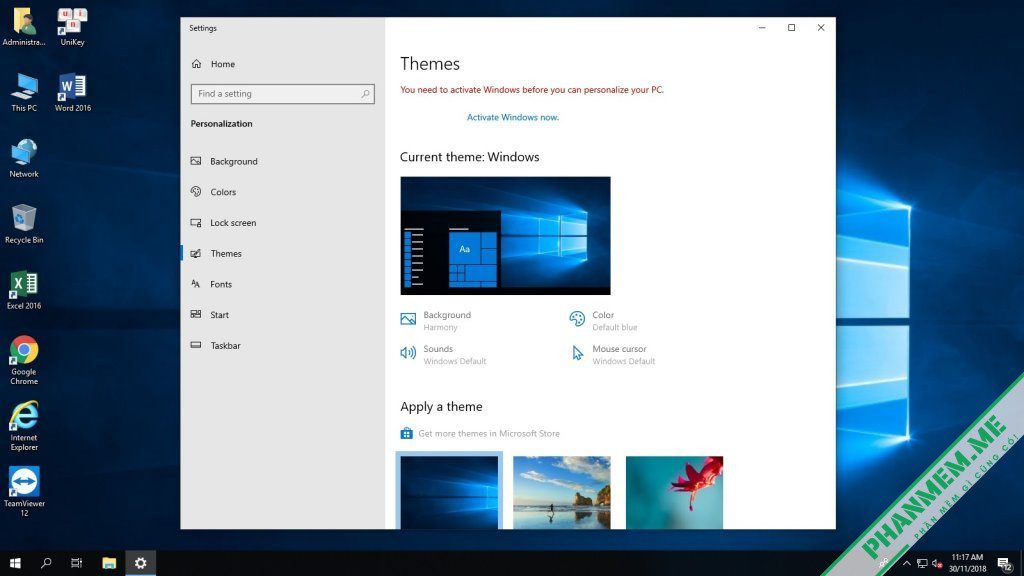Viewport: 1024px width, 576px height.
Task: Select the Word 2016 shortcut
Action: coord(72,93)
